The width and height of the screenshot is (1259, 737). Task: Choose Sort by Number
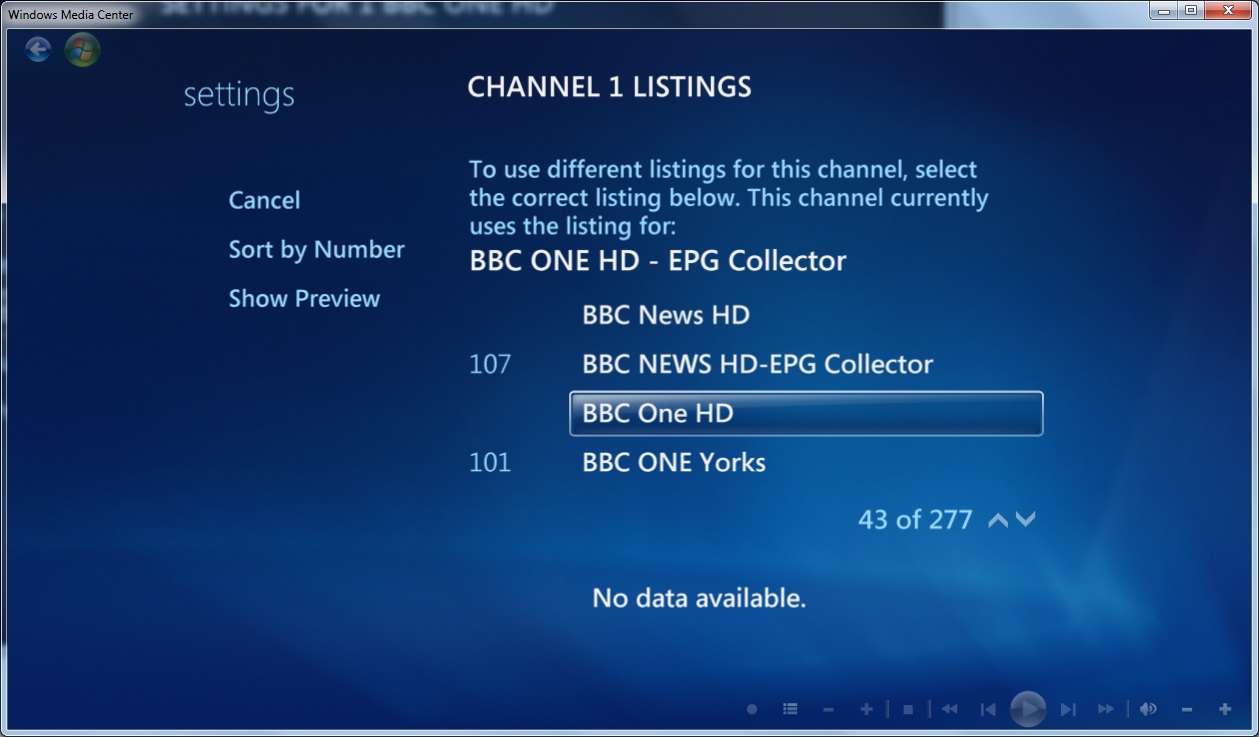[x=316, y=250]
